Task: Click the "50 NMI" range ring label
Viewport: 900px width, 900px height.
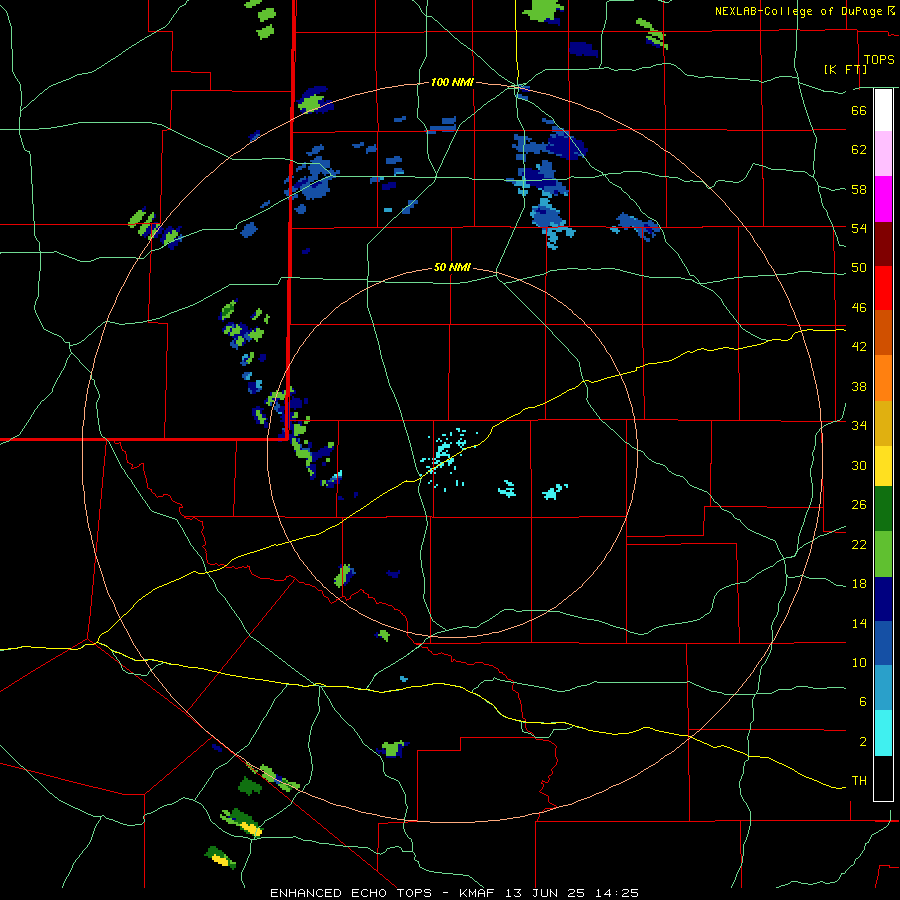Action: 452,267
